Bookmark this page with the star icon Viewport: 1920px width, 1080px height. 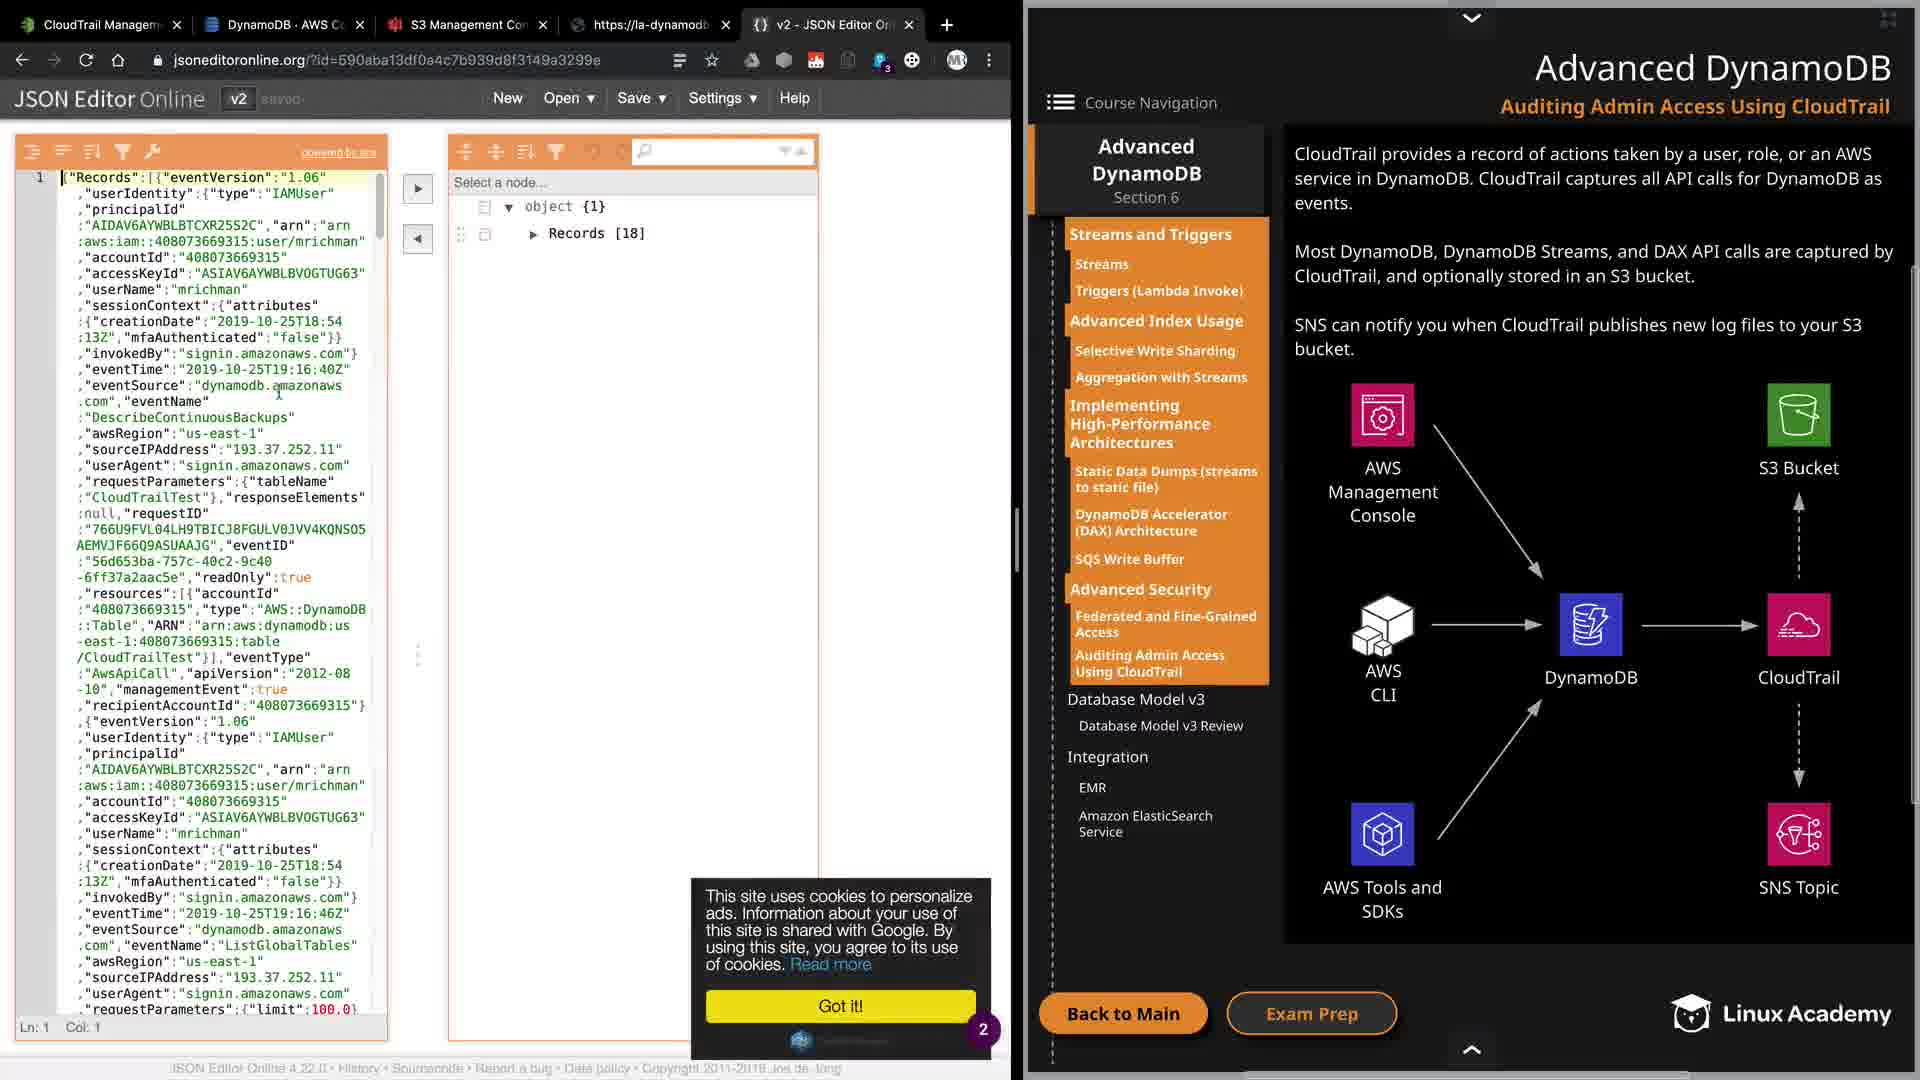point(712,60)
